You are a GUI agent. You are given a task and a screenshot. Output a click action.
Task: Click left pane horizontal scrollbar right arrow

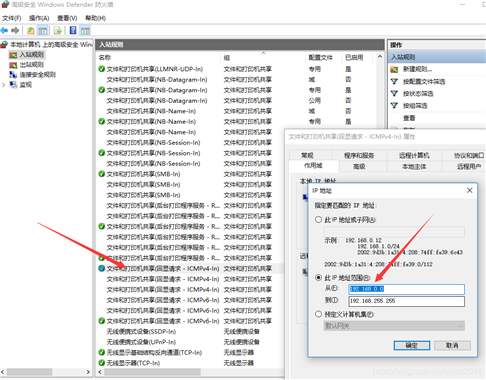pyautogui.click(x=88, y=372)
